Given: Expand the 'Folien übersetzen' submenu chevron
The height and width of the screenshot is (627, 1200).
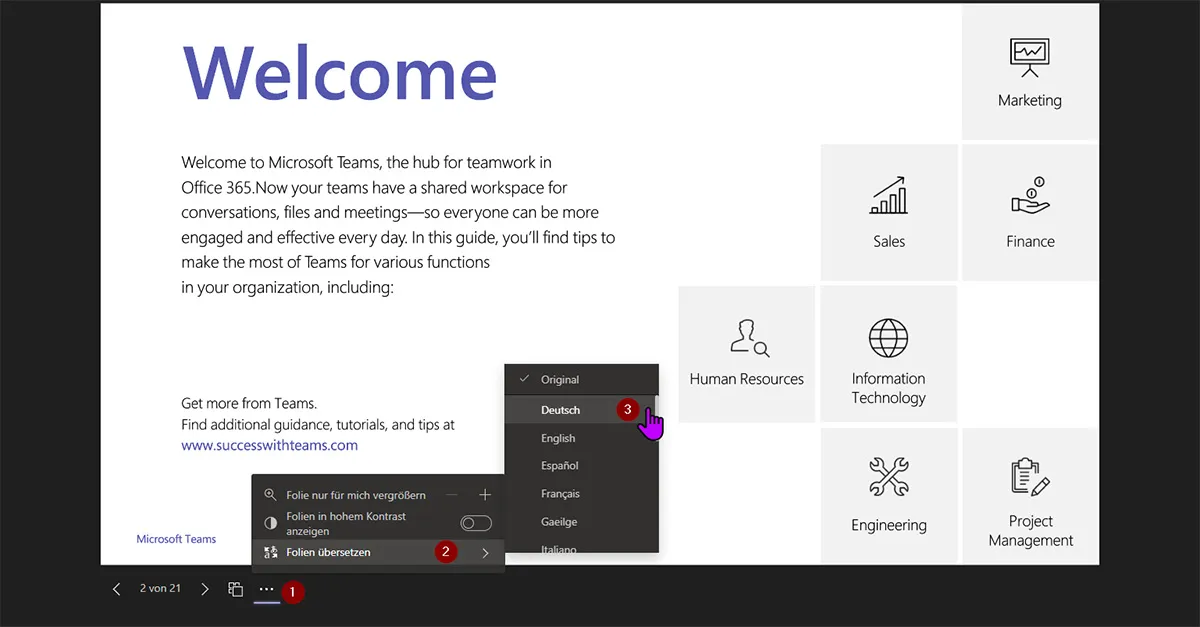Looking at the screenshot, I should pyautogui.click(x=487, y=552).
